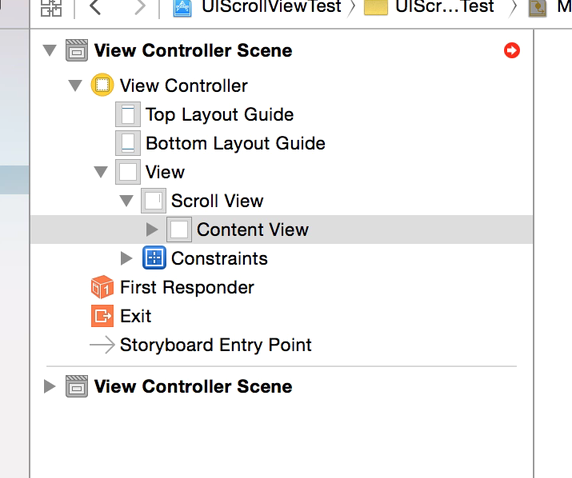Screen dimensions: 572x478
Task: Click the orange First Responder cube icon
Action: point(102,287)
